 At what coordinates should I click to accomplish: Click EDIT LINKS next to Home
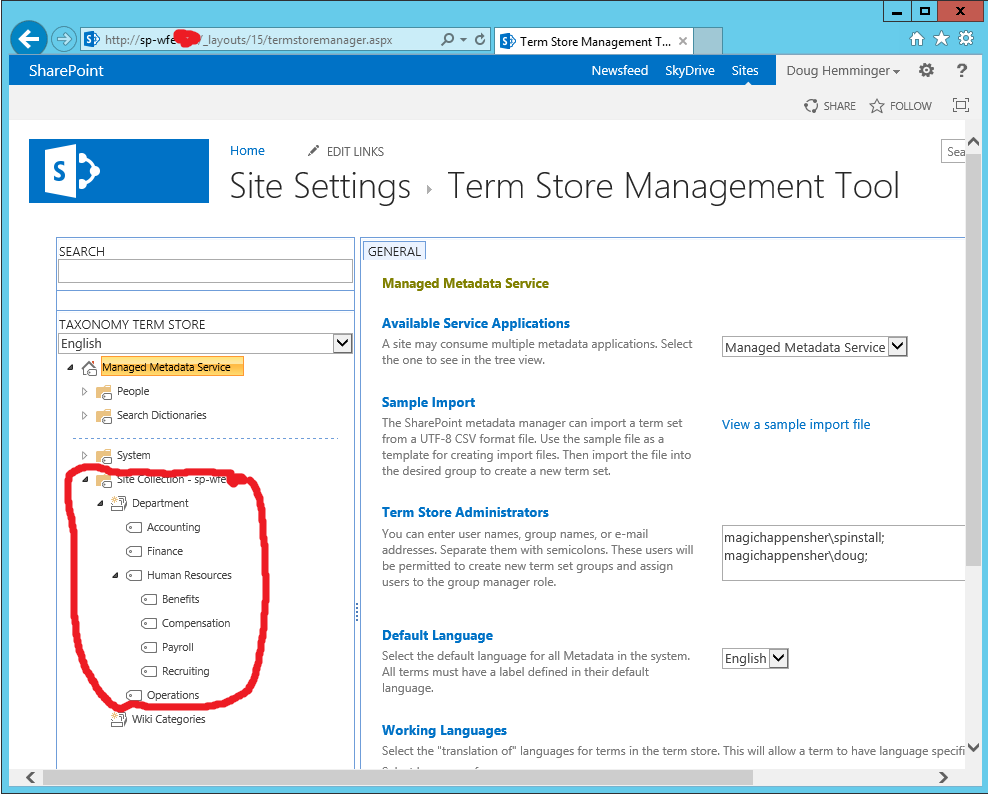point(354,151)
